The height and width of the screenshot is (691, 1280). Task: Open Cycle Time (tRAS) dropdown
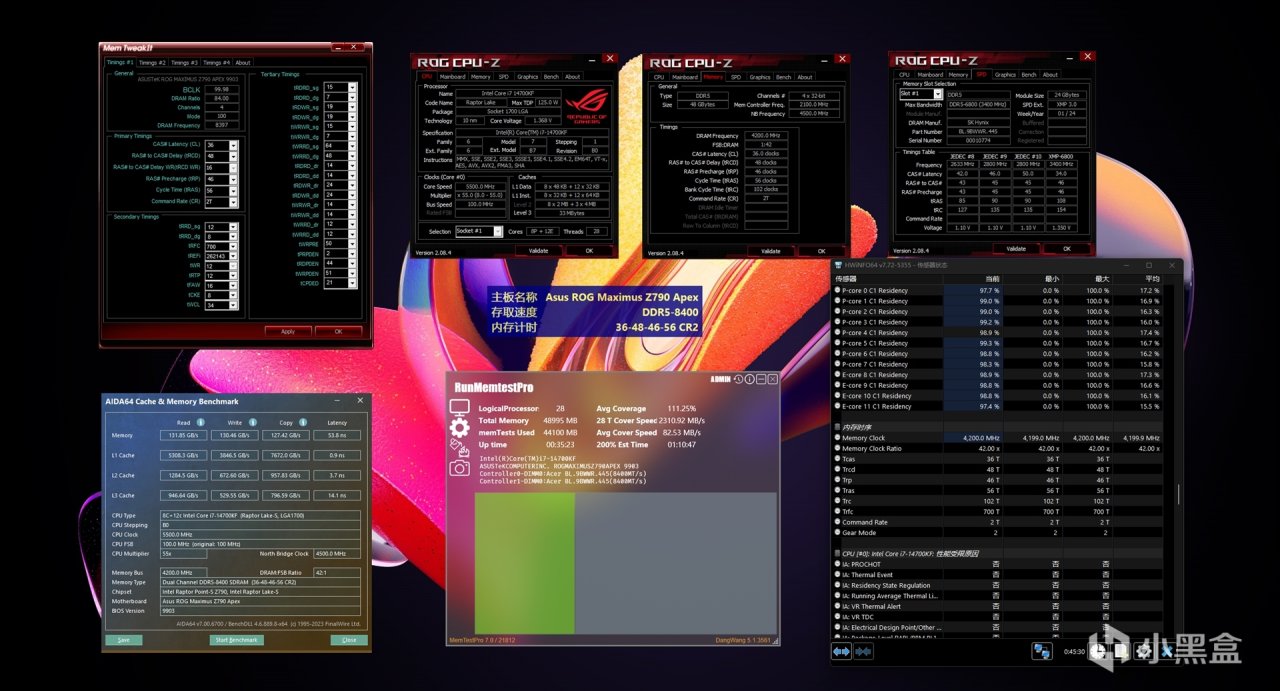234,190
